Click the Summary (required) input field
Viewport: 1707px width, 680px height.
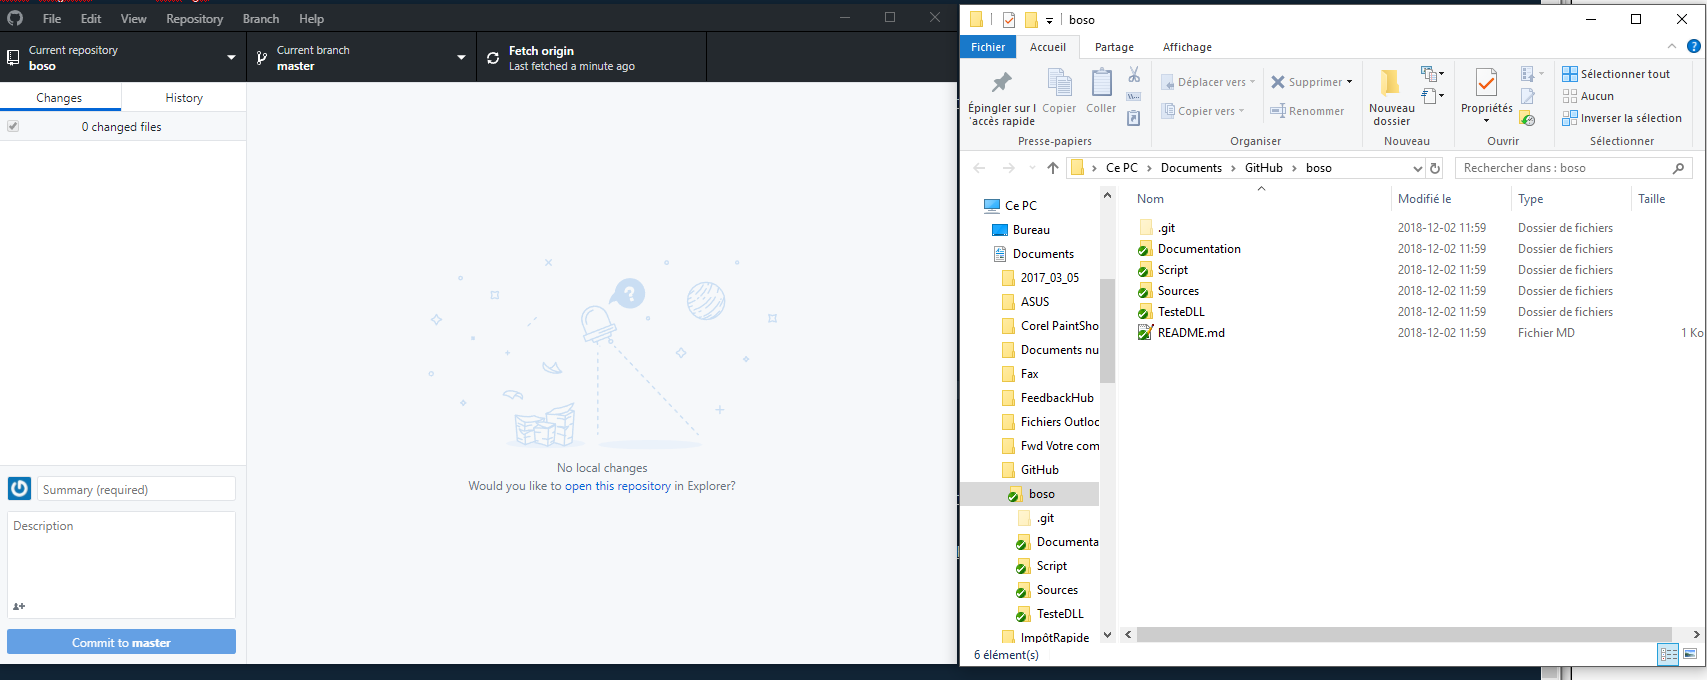point(136,489)
